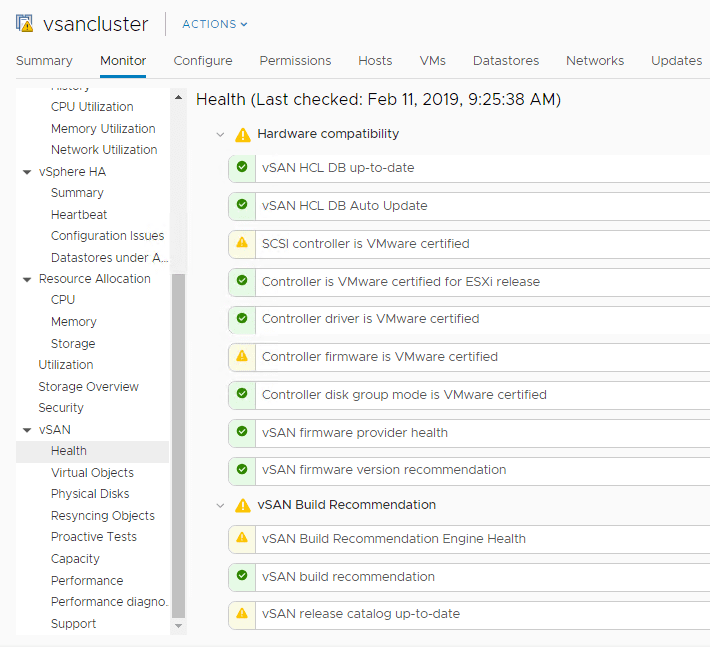Viewport: 710px width, 647px height.
Task: Click green check icon for Controller certified for ESXi release
Action: click(242, 280)
